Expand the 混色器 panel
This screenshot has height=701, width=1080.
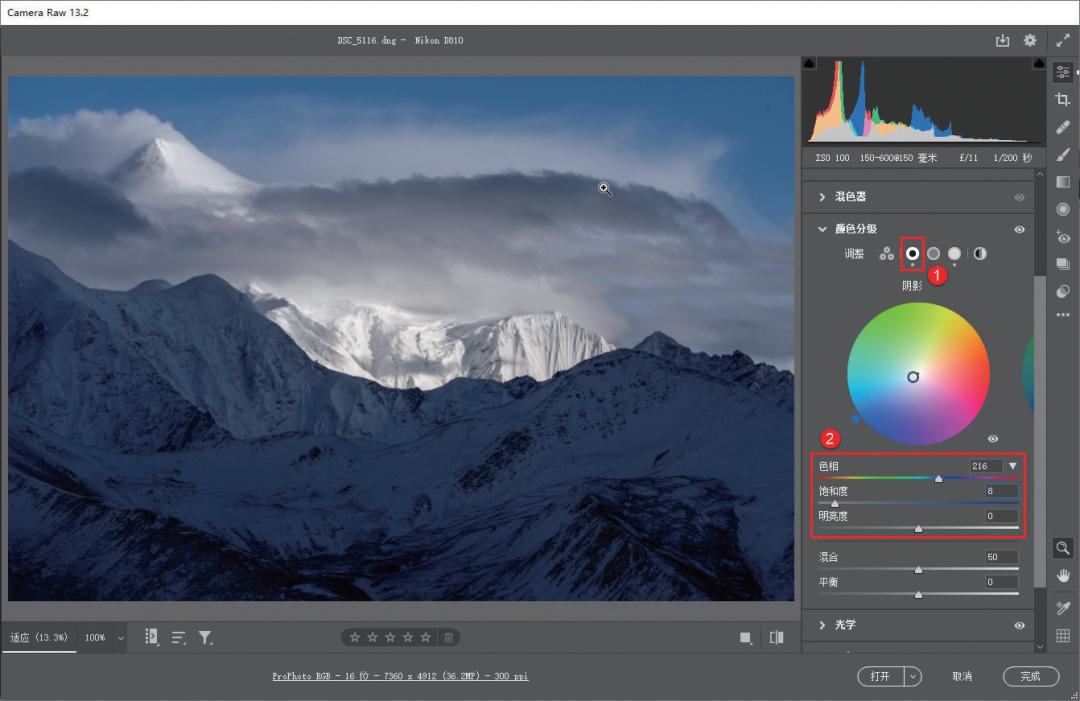pos(822,197)
